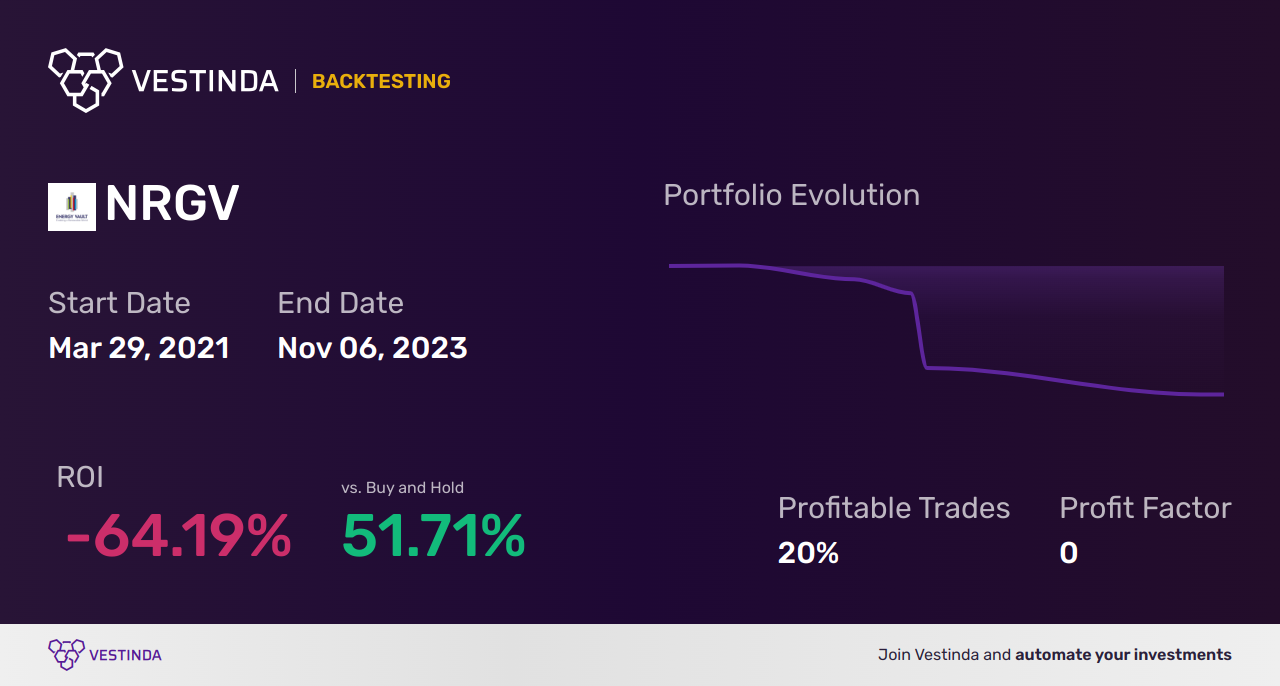Click the Start Date label
1280x686 pixels.
point(119,303)
